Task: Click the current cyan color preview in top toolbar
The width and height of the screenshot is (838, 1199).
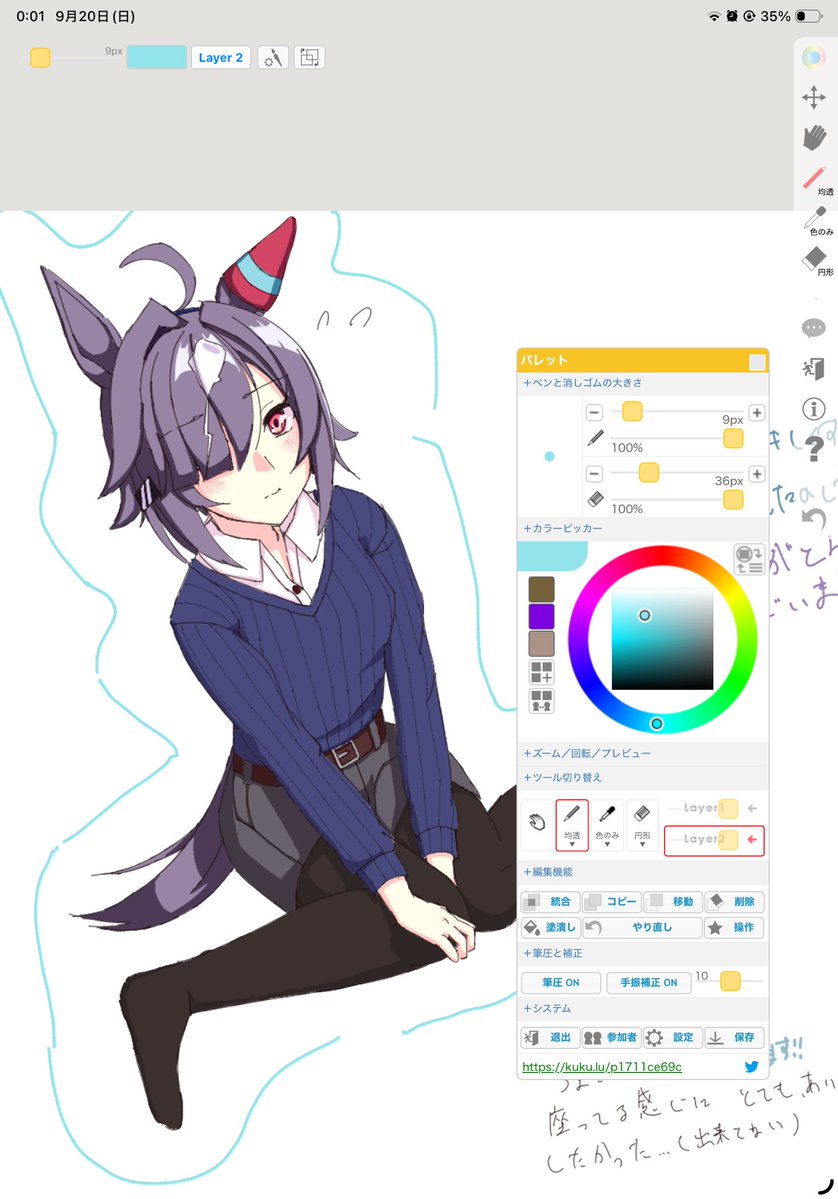Action: tap(157, 57)
